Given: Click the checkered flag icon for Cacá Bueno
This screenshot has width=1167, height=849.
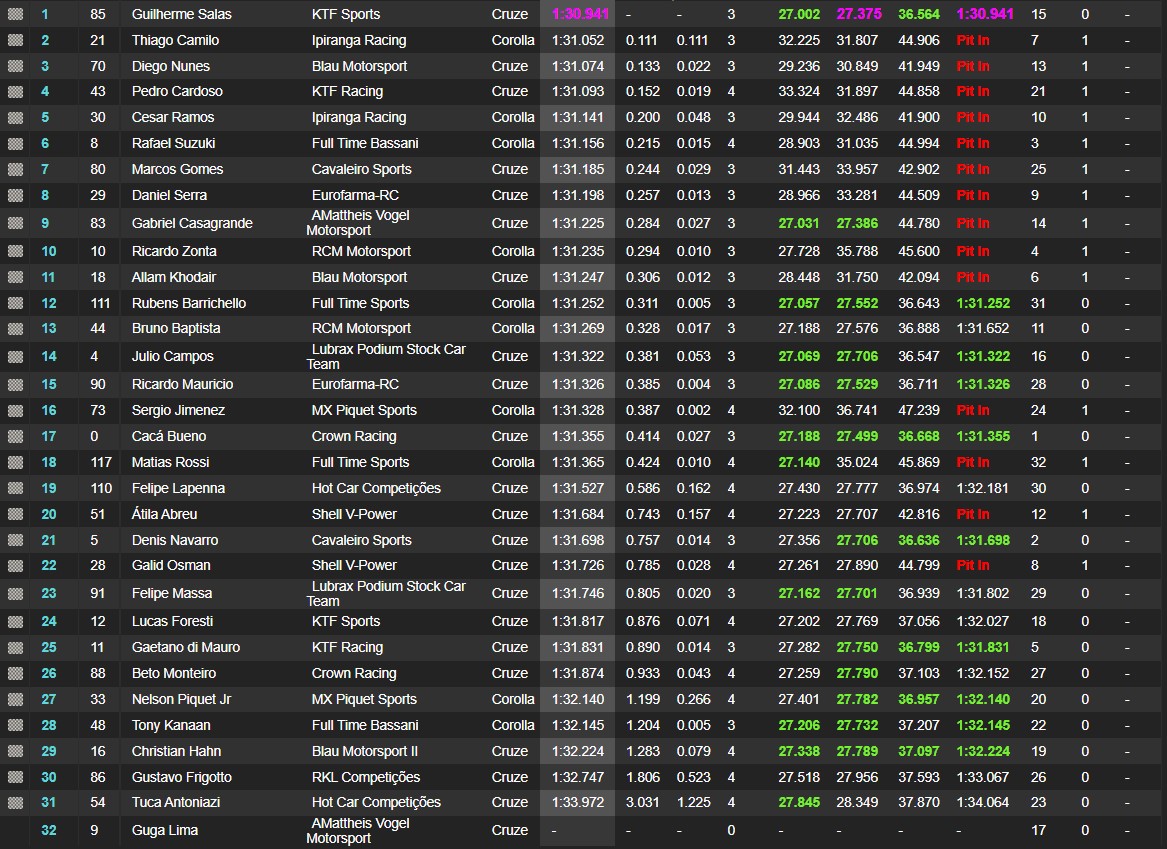Looking at the screenshot, I should tap(15, 437).
